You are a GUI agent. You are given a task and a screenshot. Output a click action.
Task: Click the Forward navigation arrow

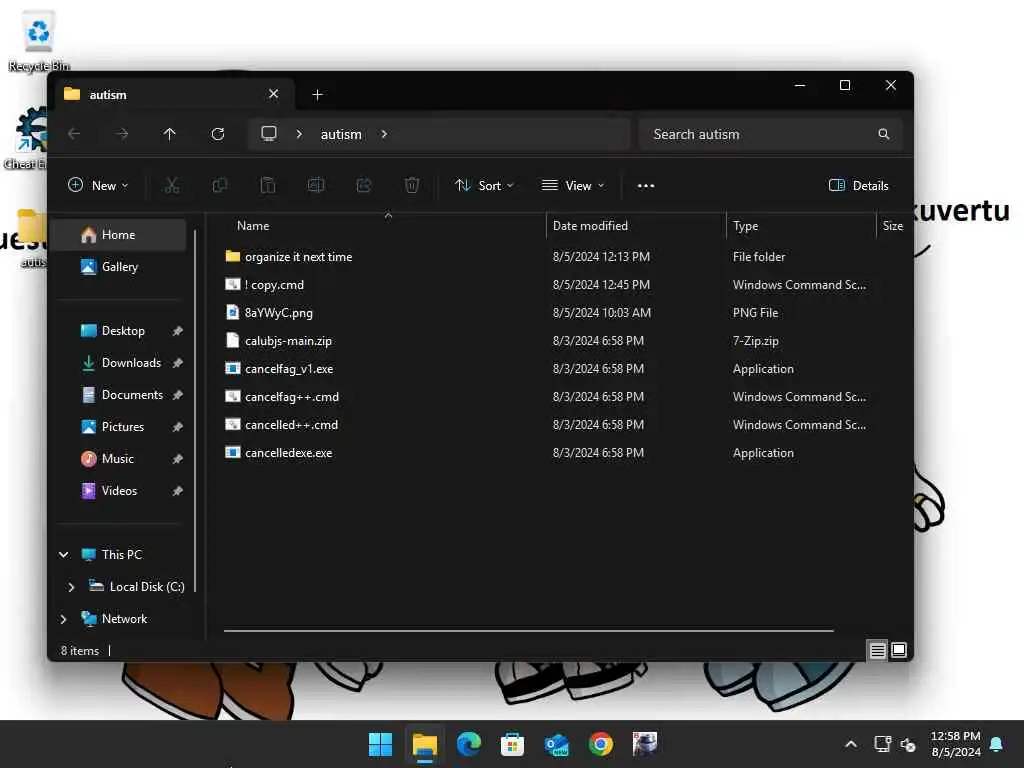point(122,134)
